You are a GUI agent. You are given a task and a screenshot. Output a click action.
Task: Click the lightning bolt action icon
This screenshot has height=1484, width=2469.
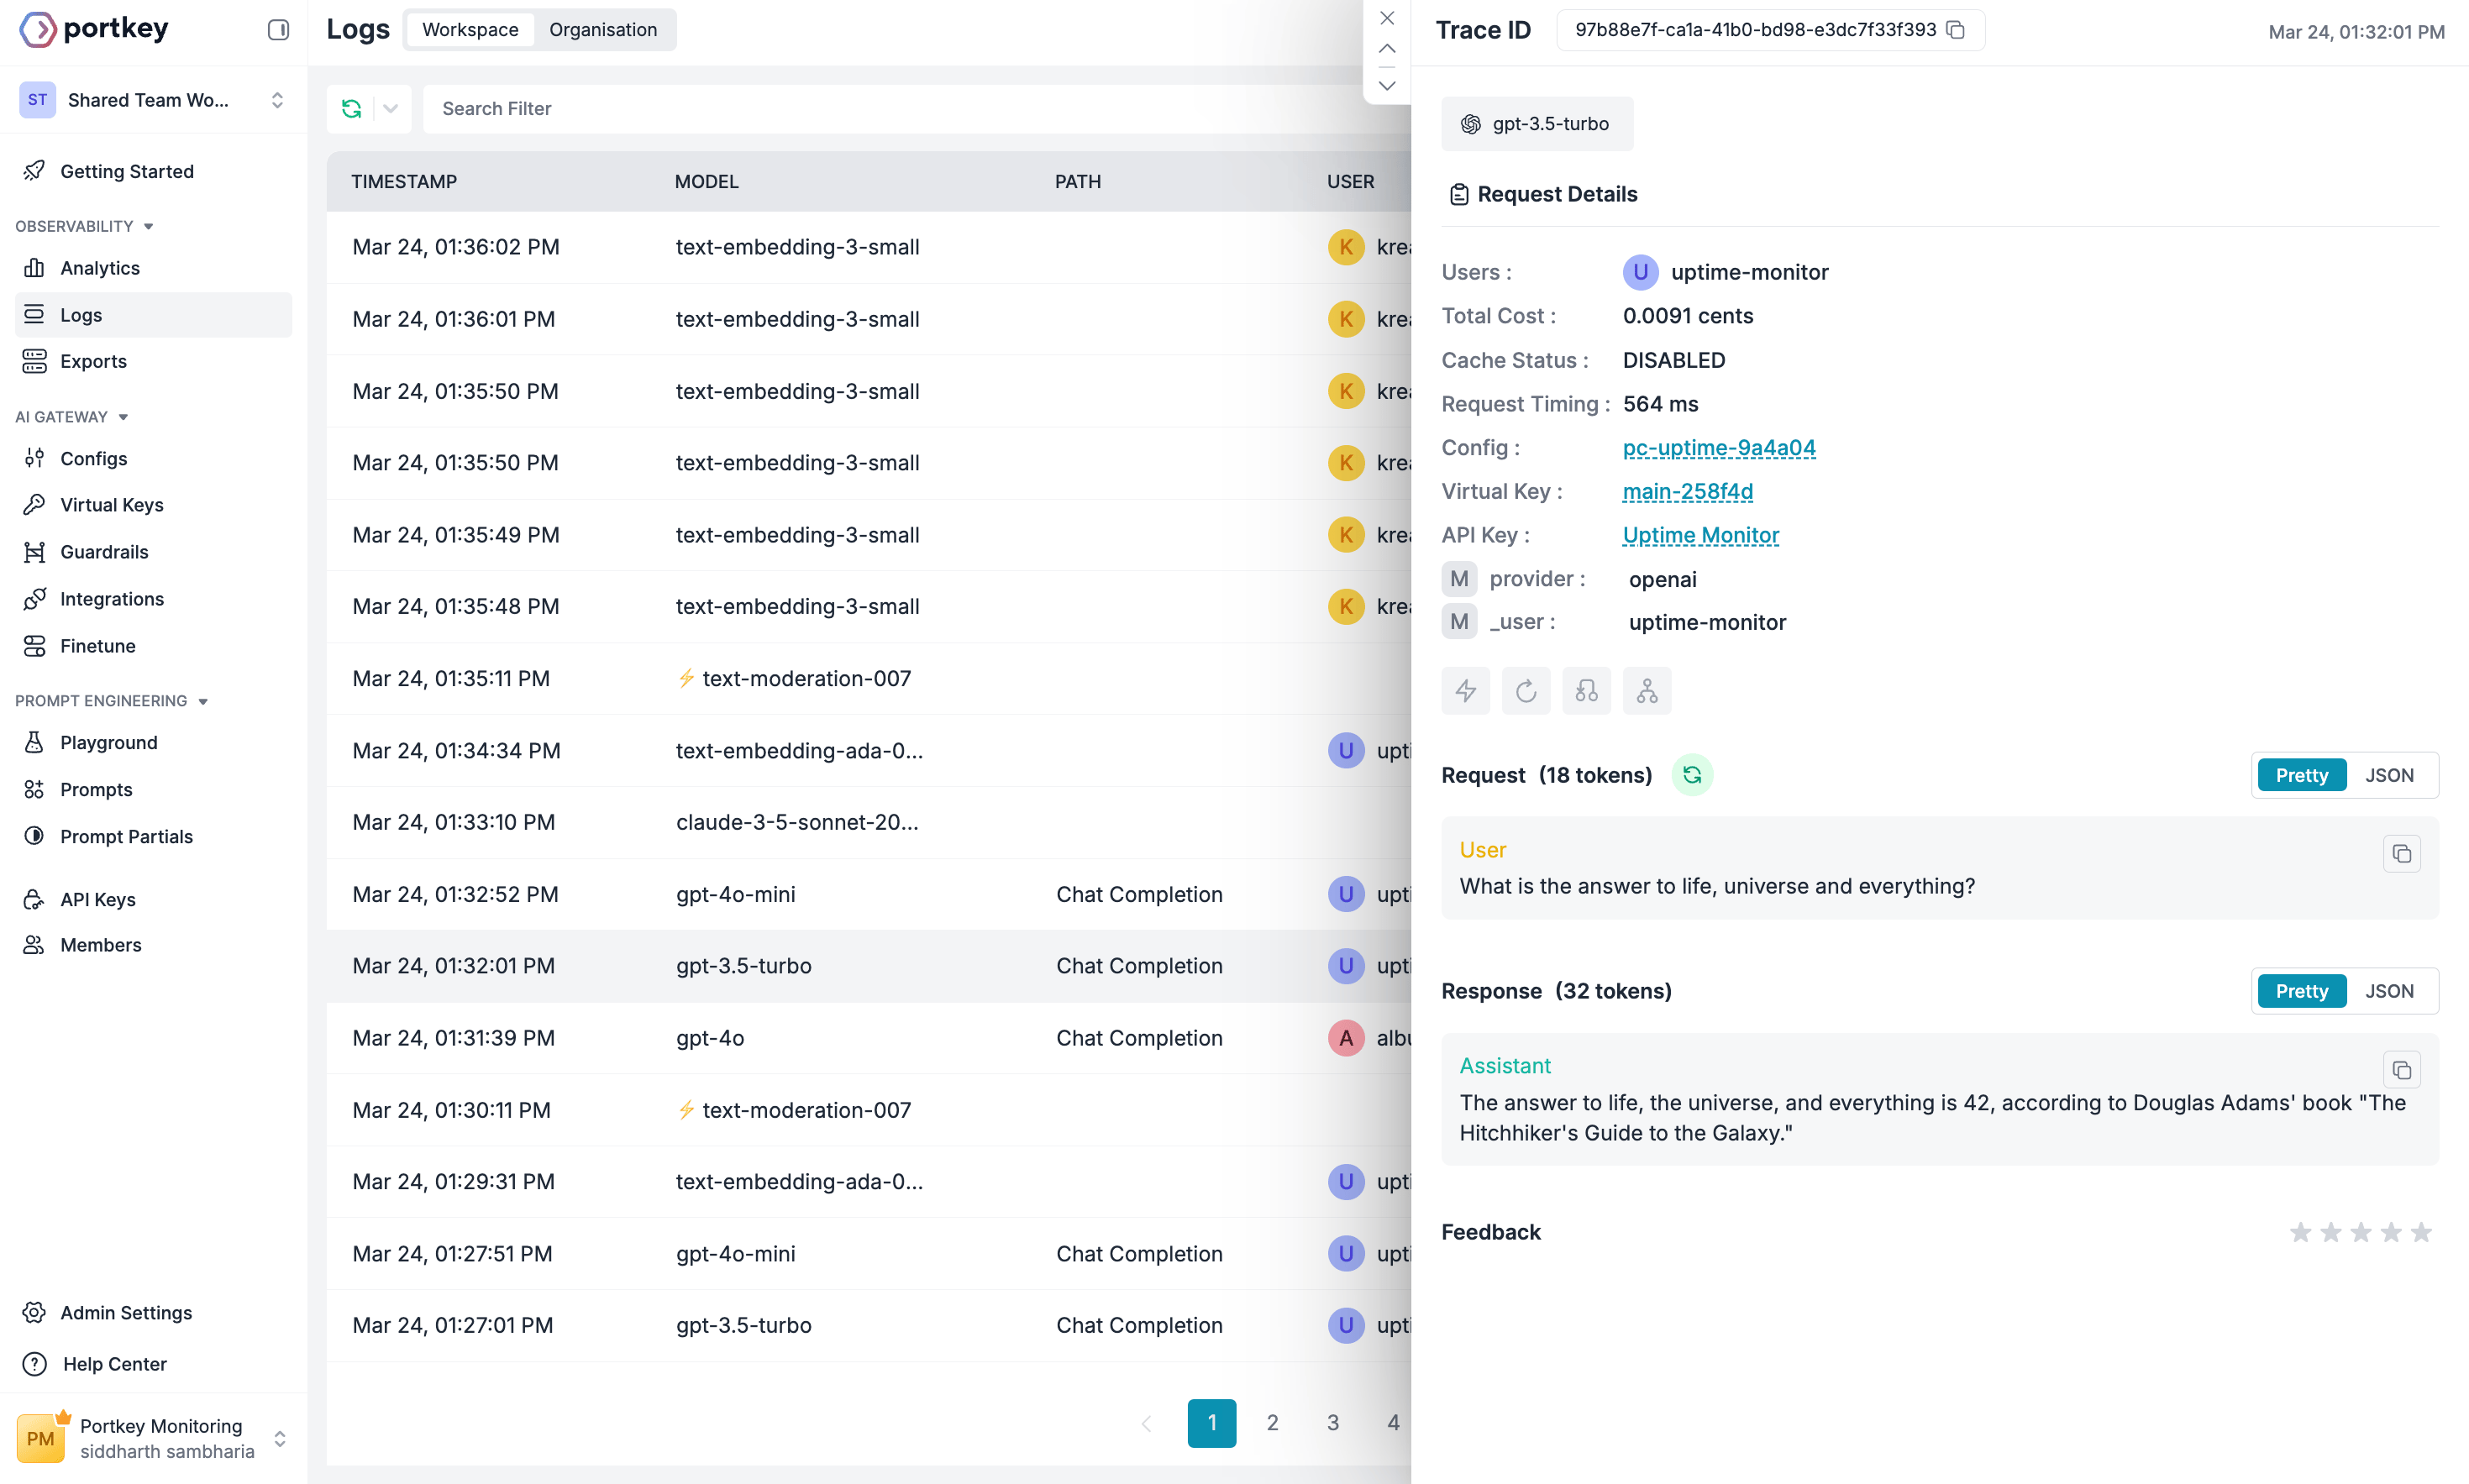point(1465,690)
